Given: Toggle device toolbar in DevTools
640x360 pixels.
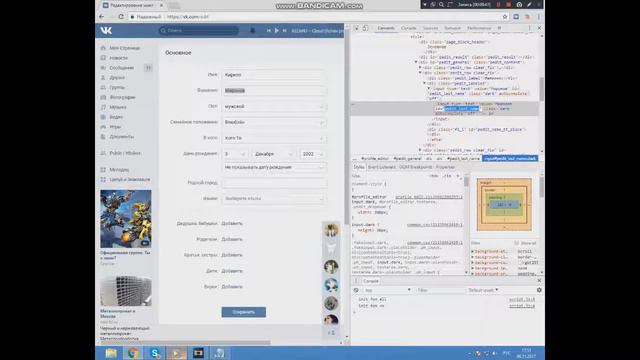Looking at the screenshot, I should point(365,28).
